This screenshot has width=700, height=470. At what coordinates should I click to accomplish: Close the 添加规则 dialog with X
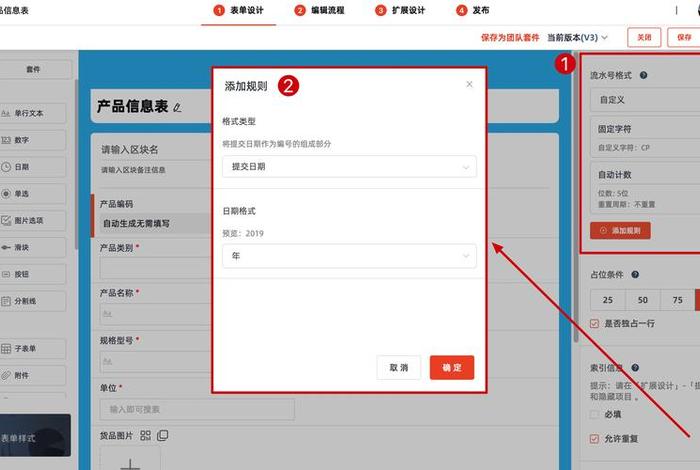pyautogui.click(x=469, y=84)
